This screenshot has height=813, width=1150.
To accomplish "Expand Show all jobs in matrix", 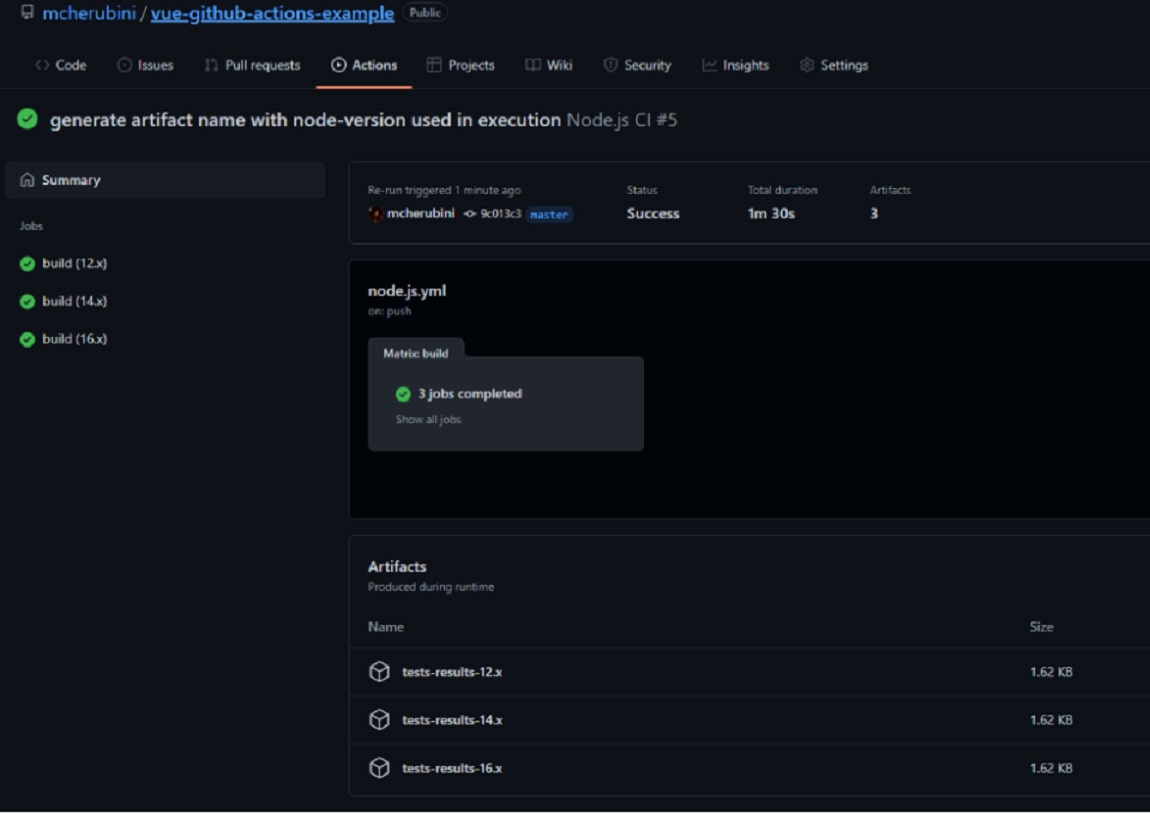I will tap(428, 420).
